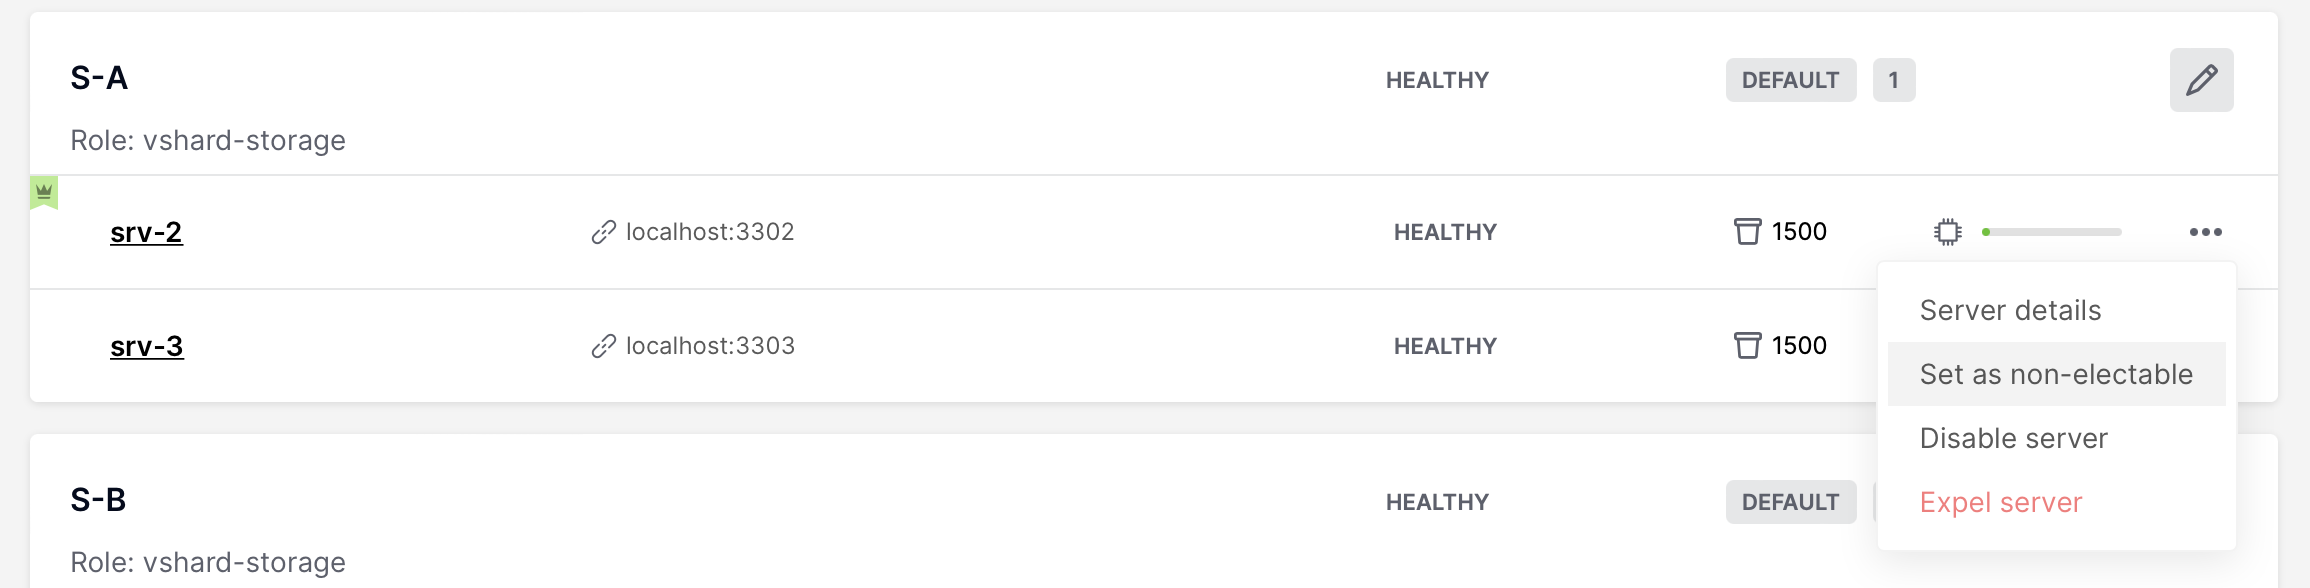The height and width of the screenshot is (588, 2310).
Task: Click the link icon beside localhost:3302
Action: click(603, 232)
